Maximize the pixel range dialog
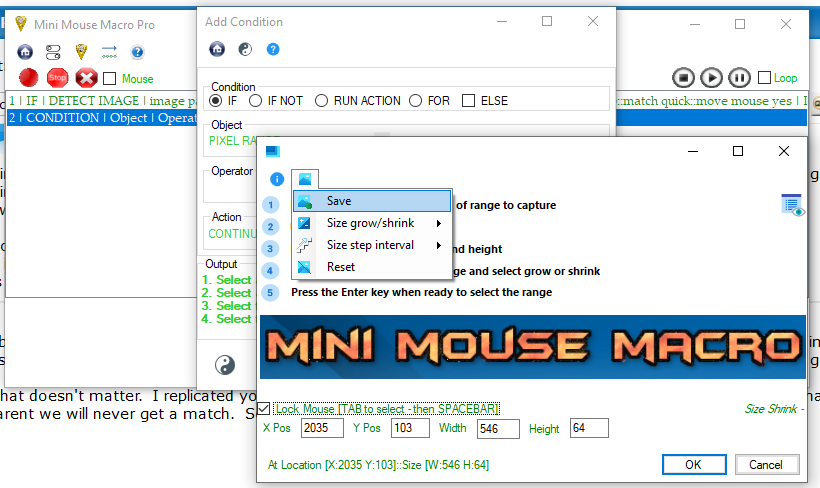Screen dimensions: 820x488 pyautogui.click(x=738, y=151)
